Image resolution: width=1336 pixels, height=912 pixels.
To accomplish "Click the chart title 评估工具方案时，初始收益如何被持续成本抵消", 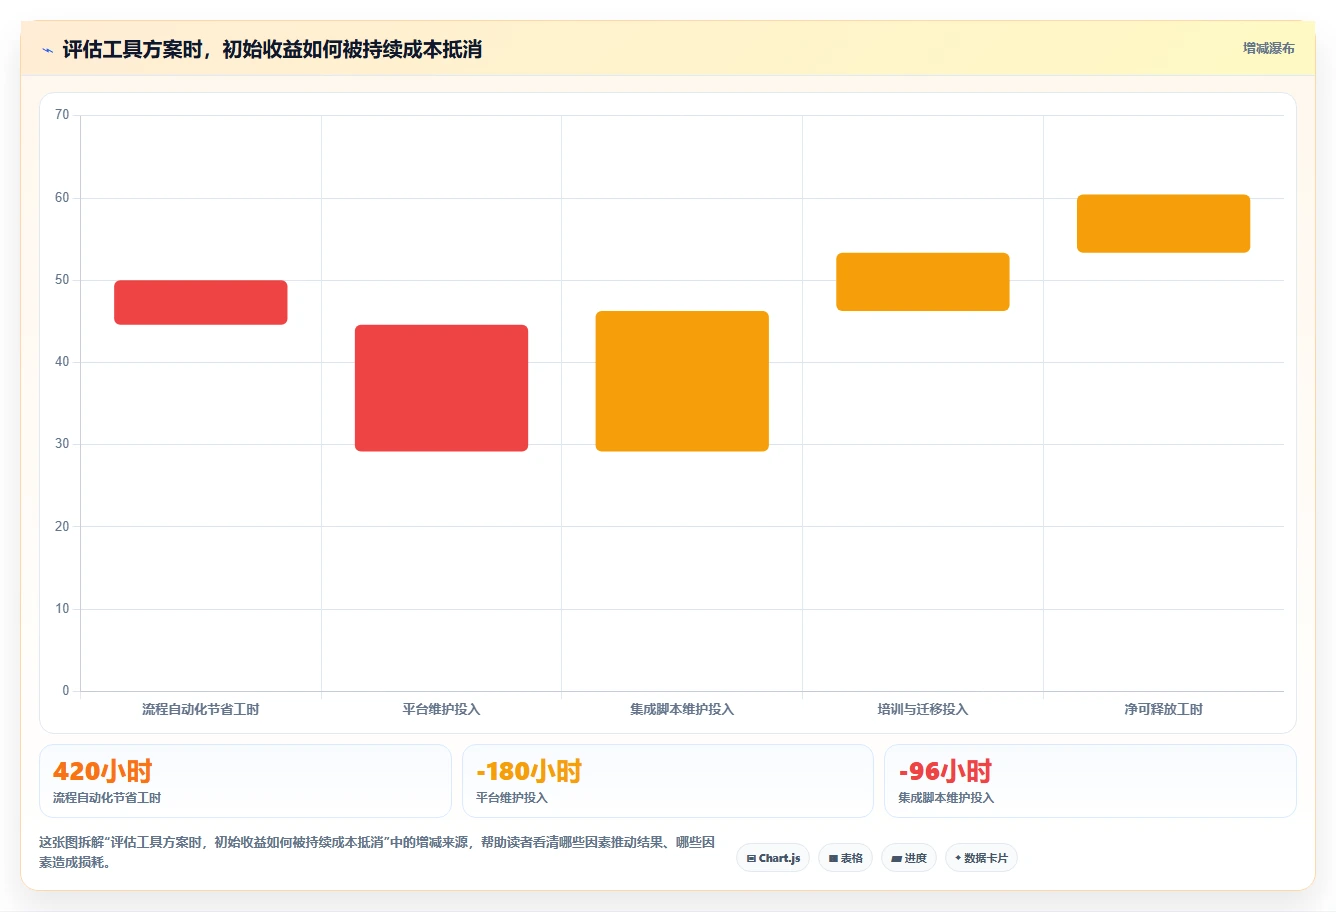I will pos(272,49).
